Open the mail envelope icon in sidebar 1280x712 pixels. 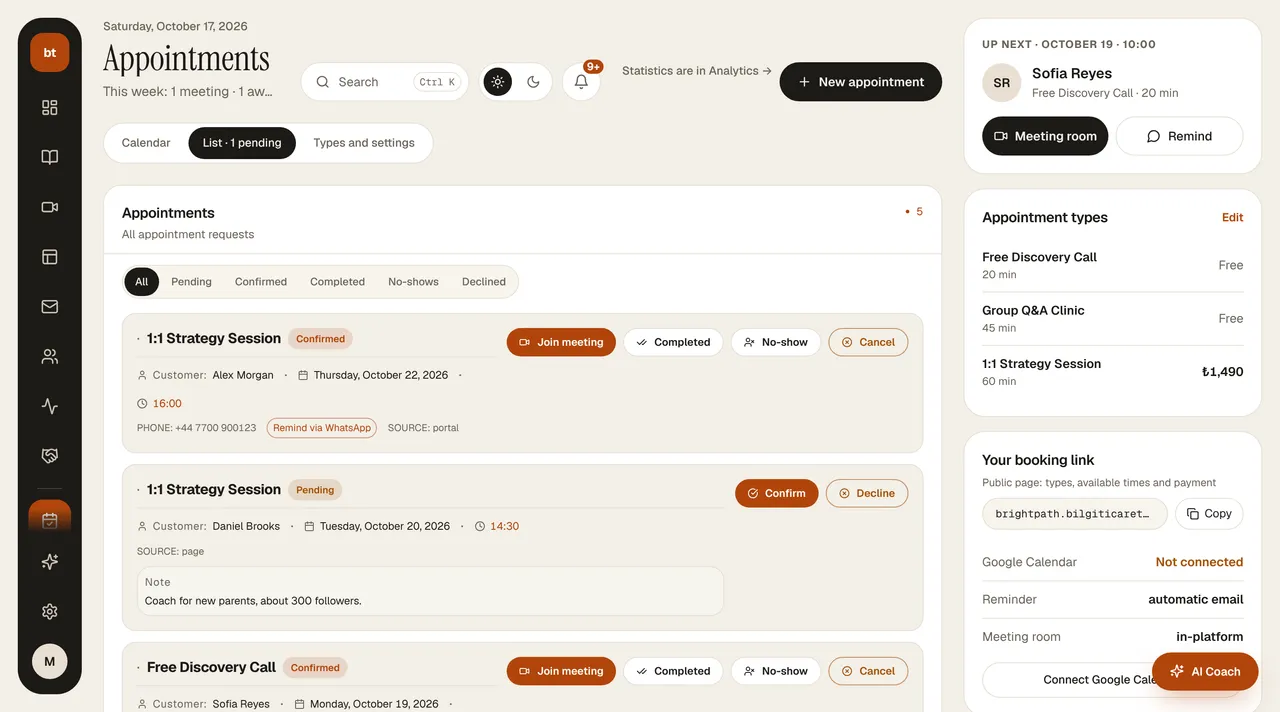point(50,307)
